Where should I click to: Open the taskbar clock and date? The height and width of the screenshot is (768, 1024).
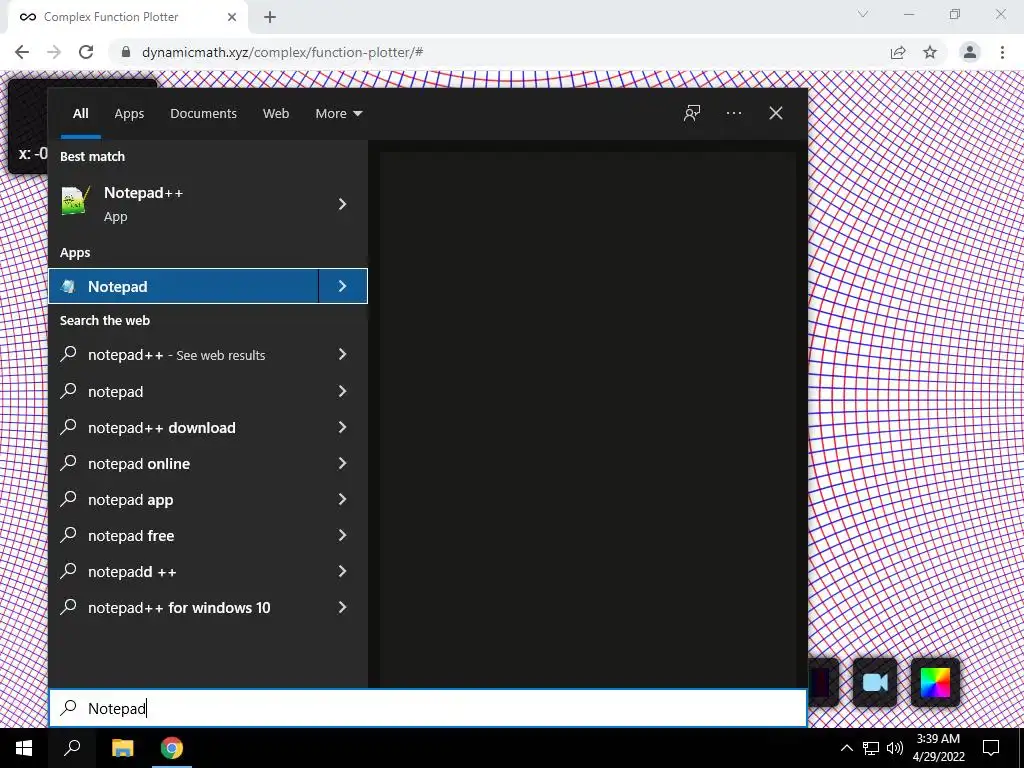click(x=938, y=748)
